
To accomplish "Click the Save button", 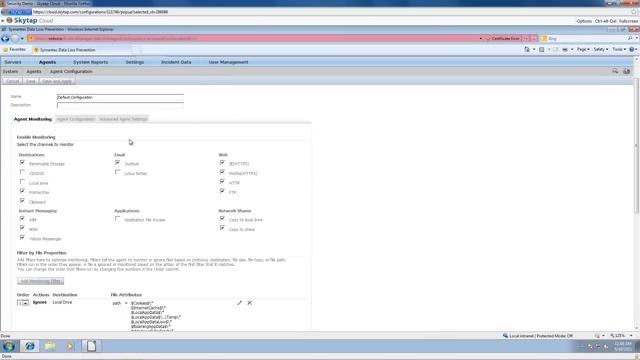I will [x=31, y=81].
